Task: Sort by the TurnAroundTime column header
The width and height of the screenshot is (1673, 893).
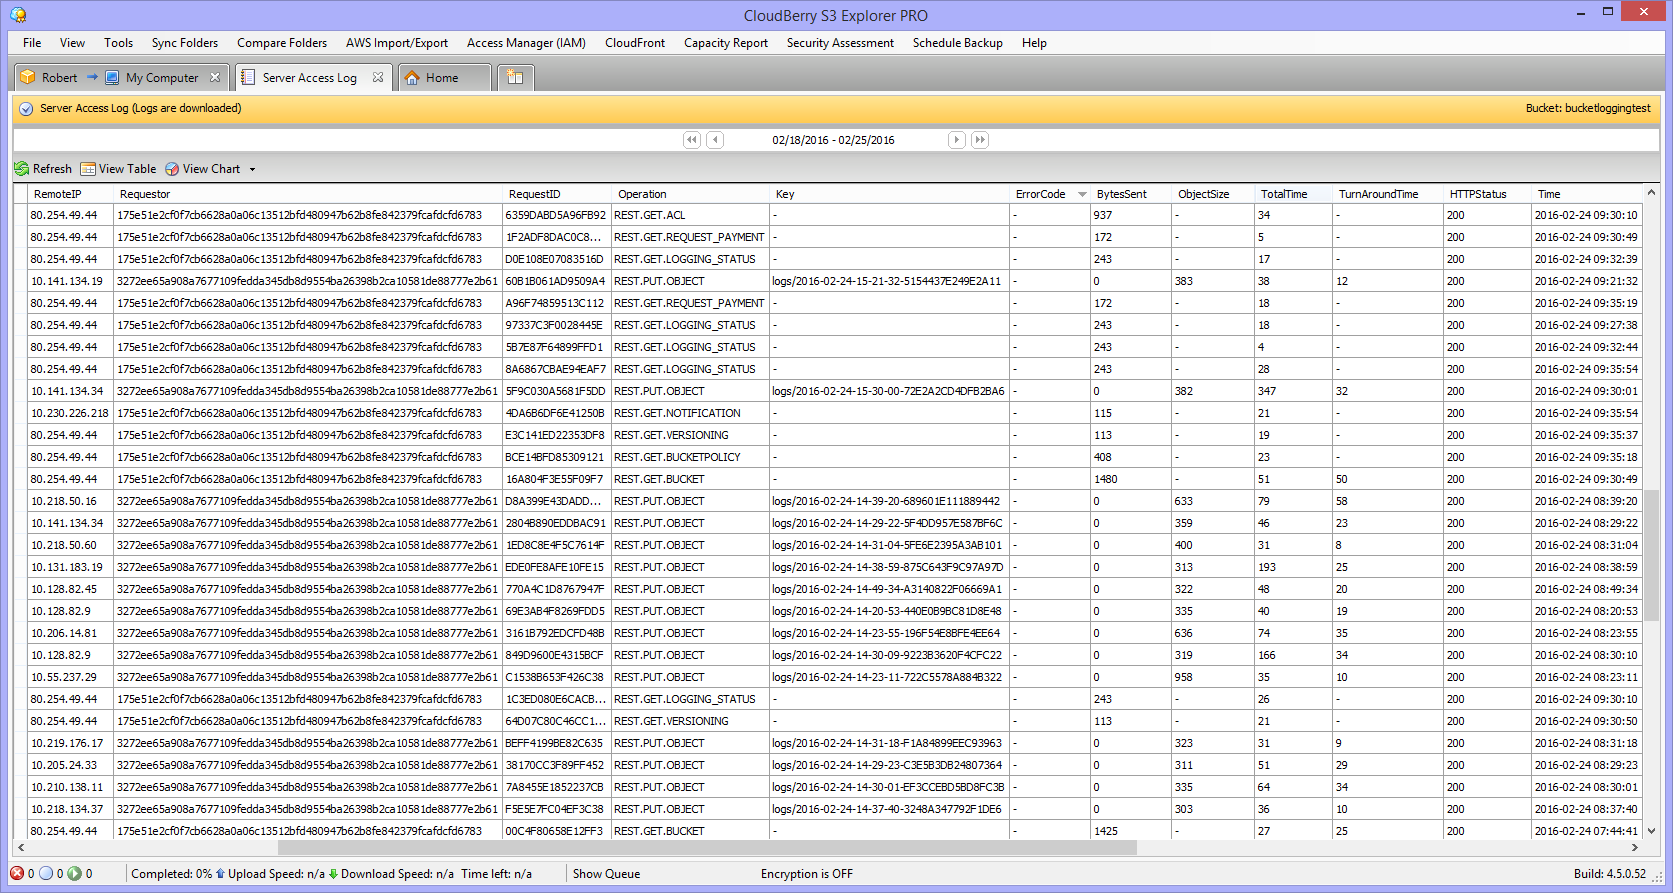Action: 1388,194
